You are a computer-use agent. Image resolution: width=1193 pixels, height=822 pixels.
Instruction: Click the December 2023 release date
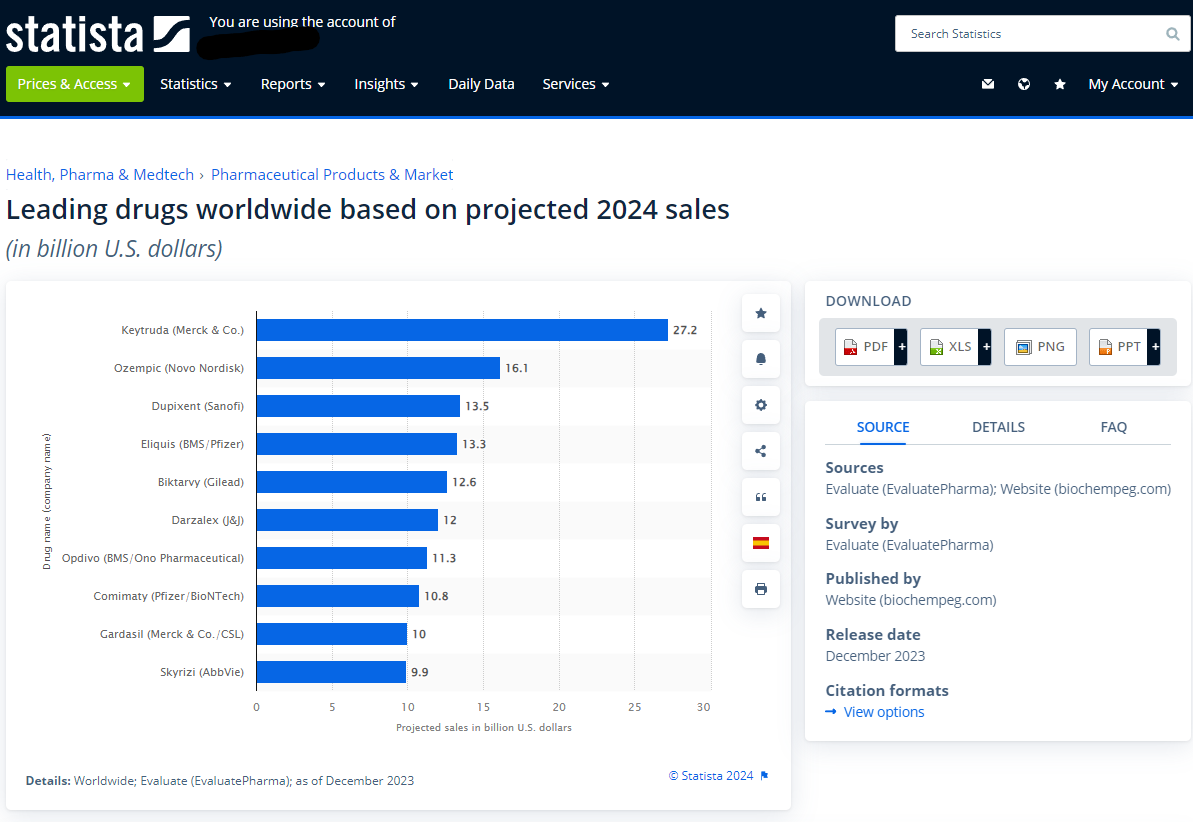pyautogui.click(x=875, y=655)
